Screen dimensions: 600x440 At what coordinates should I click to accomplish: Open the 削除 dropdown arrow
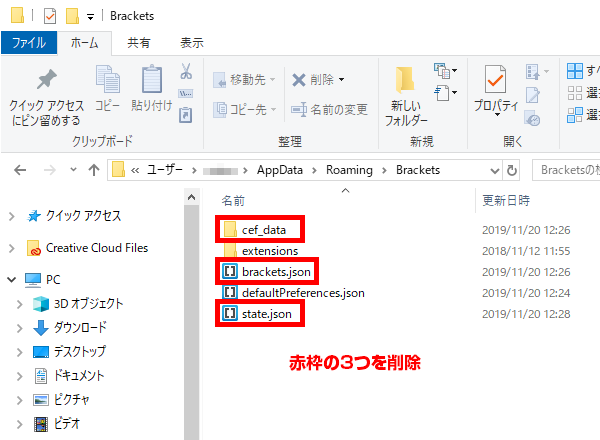point(341,80)
